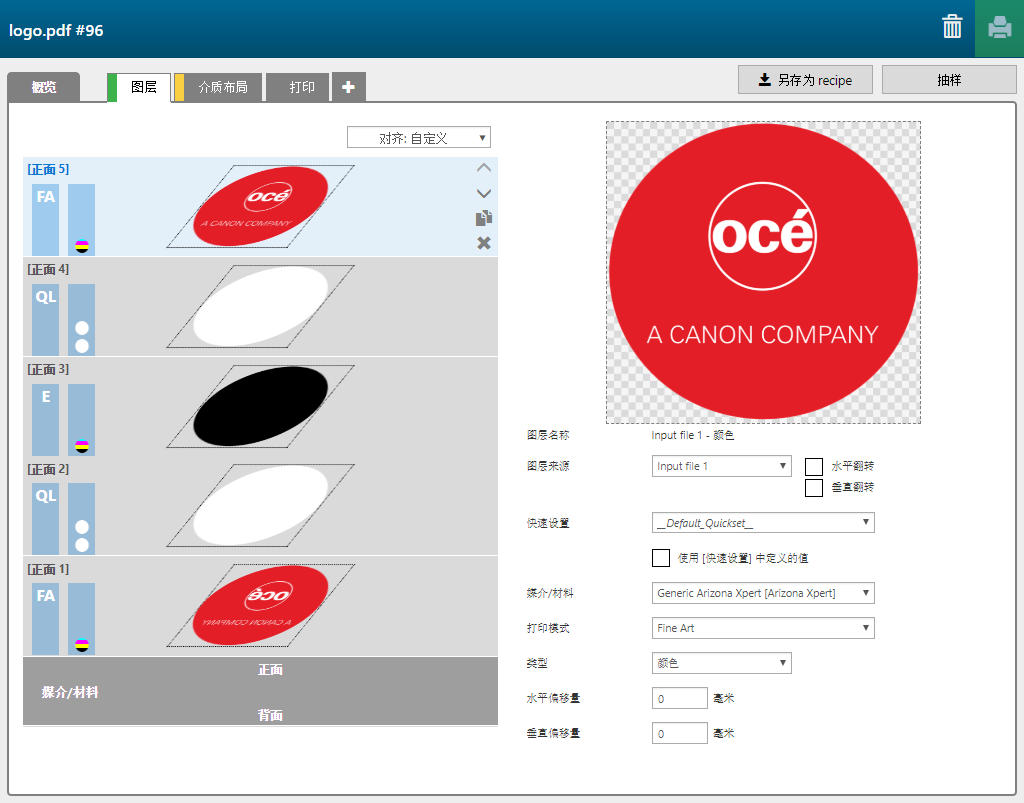Click the FA print mode badge in 正面 5

tap(46, 219)
